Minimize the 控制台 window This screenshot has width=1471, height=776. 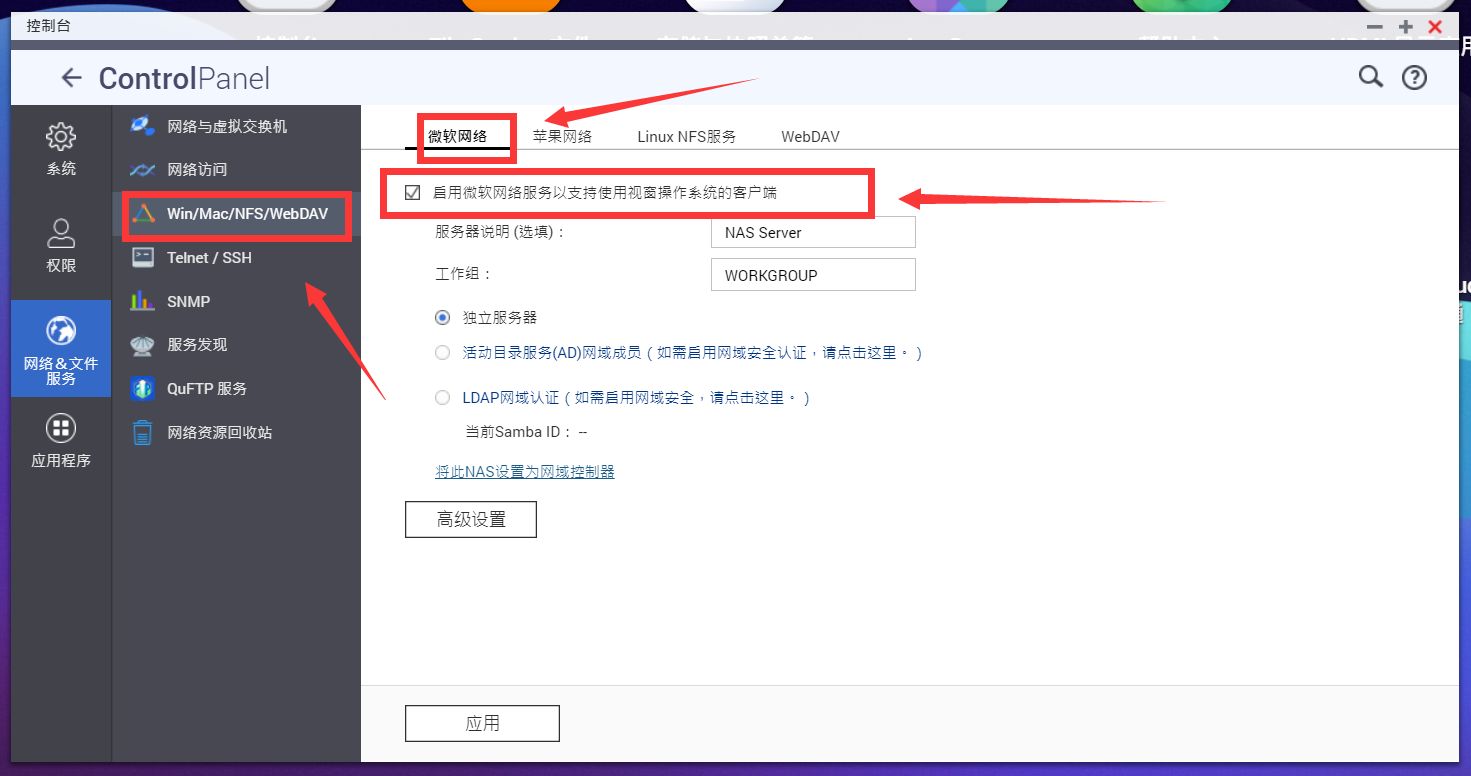point(1376,27)
